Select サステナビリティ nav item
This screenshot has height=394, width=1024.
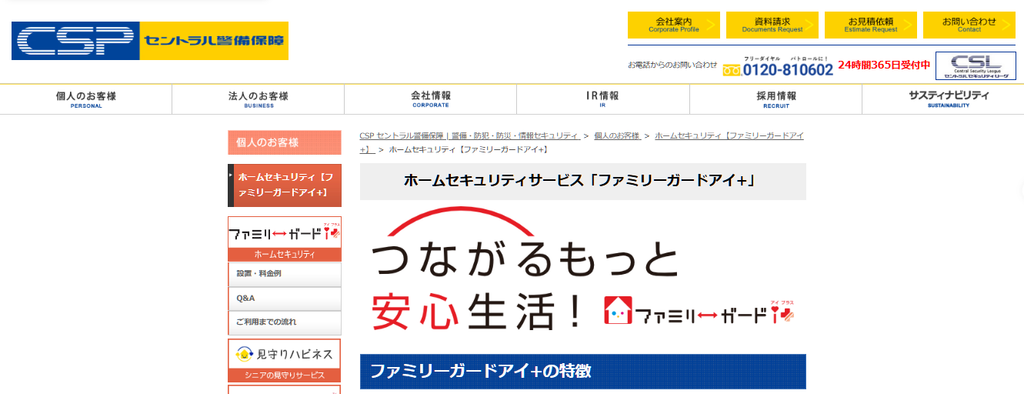(948, 99)
